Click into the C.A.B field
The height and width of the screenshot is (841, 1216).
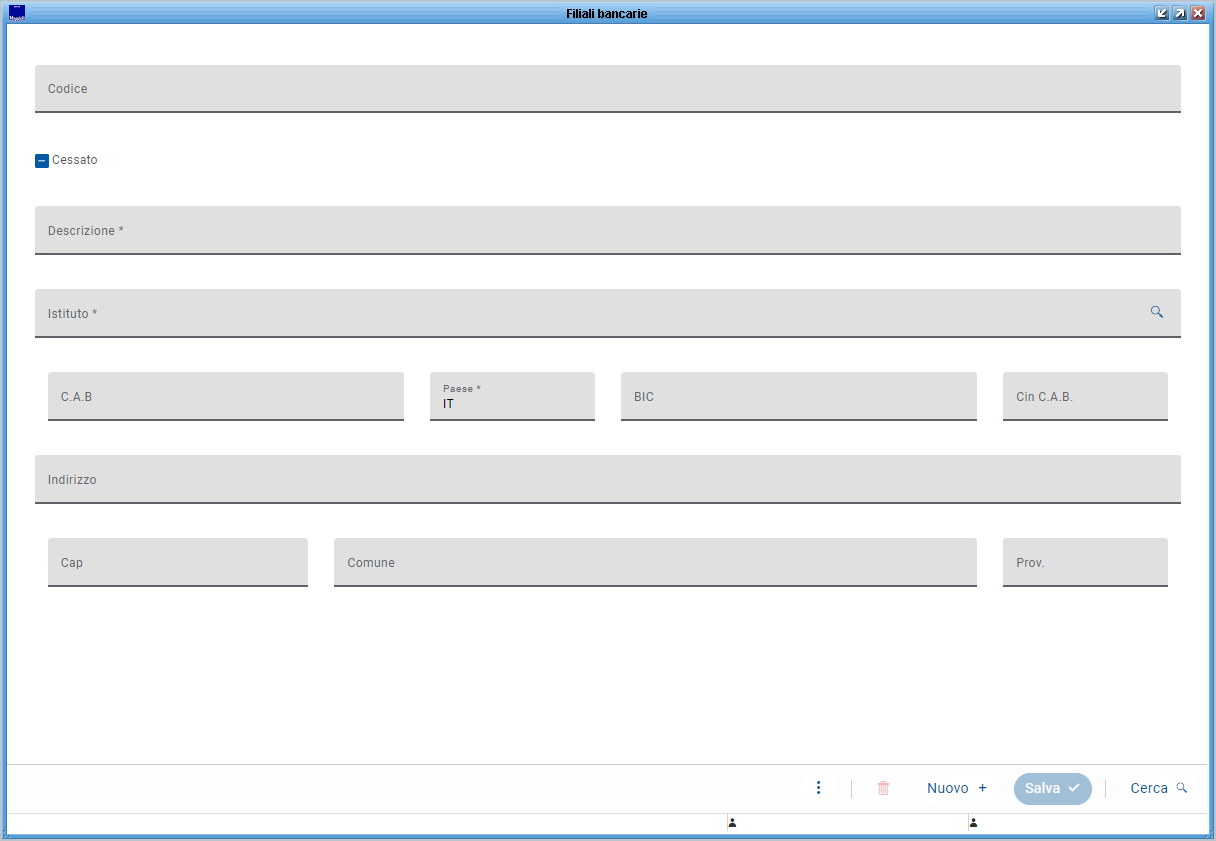pyautogui.click(x=226, y=397)
